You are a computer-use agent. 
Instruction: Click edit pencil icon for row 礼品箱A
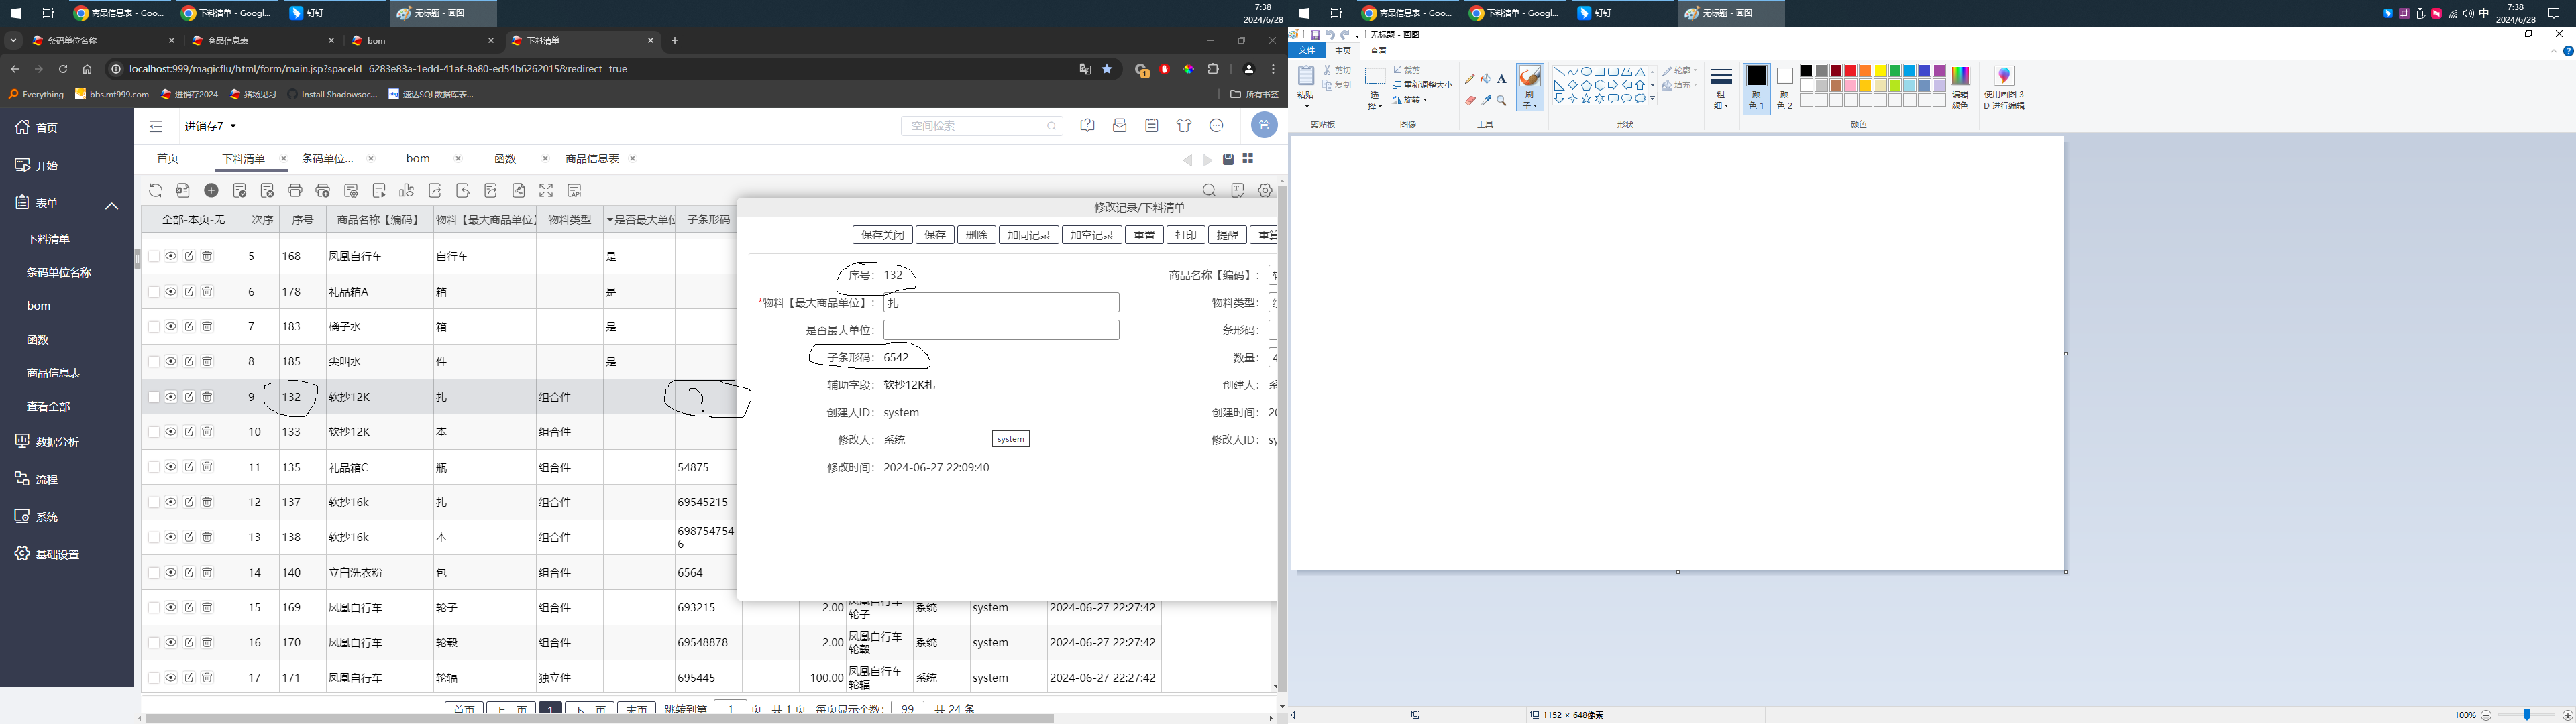pos(189,291)
